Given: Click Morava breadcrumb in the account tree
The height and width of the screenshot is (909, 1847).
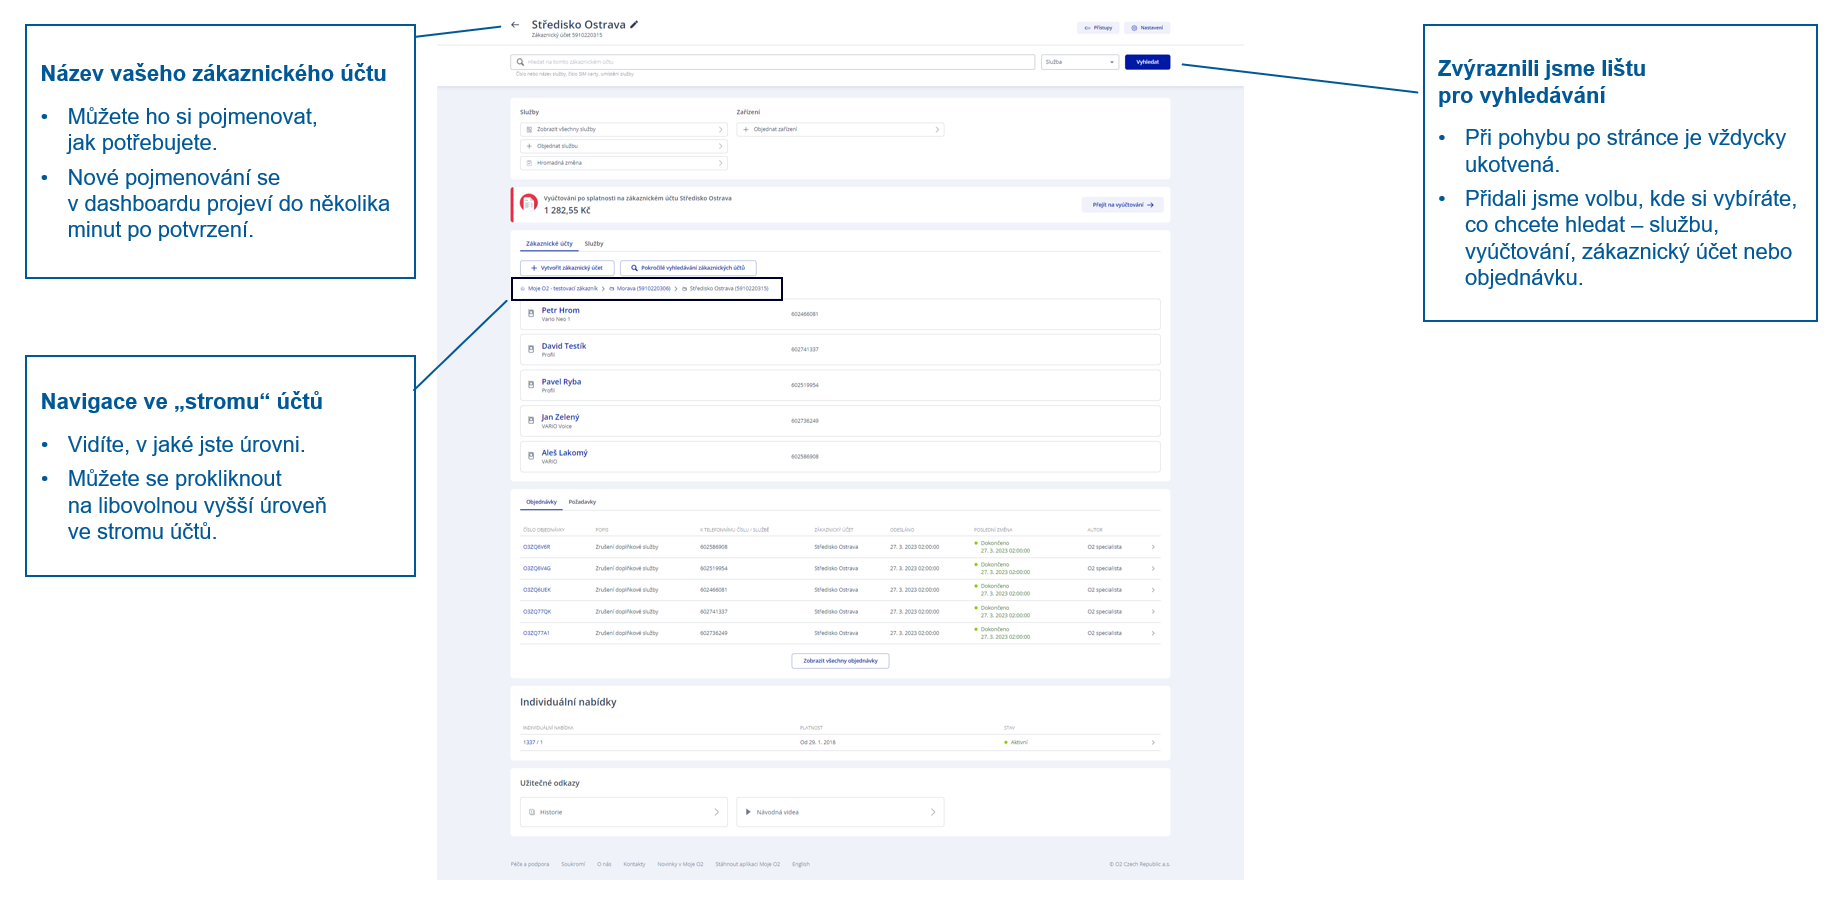Looking at the screenshot, I should tap(642, 289).
